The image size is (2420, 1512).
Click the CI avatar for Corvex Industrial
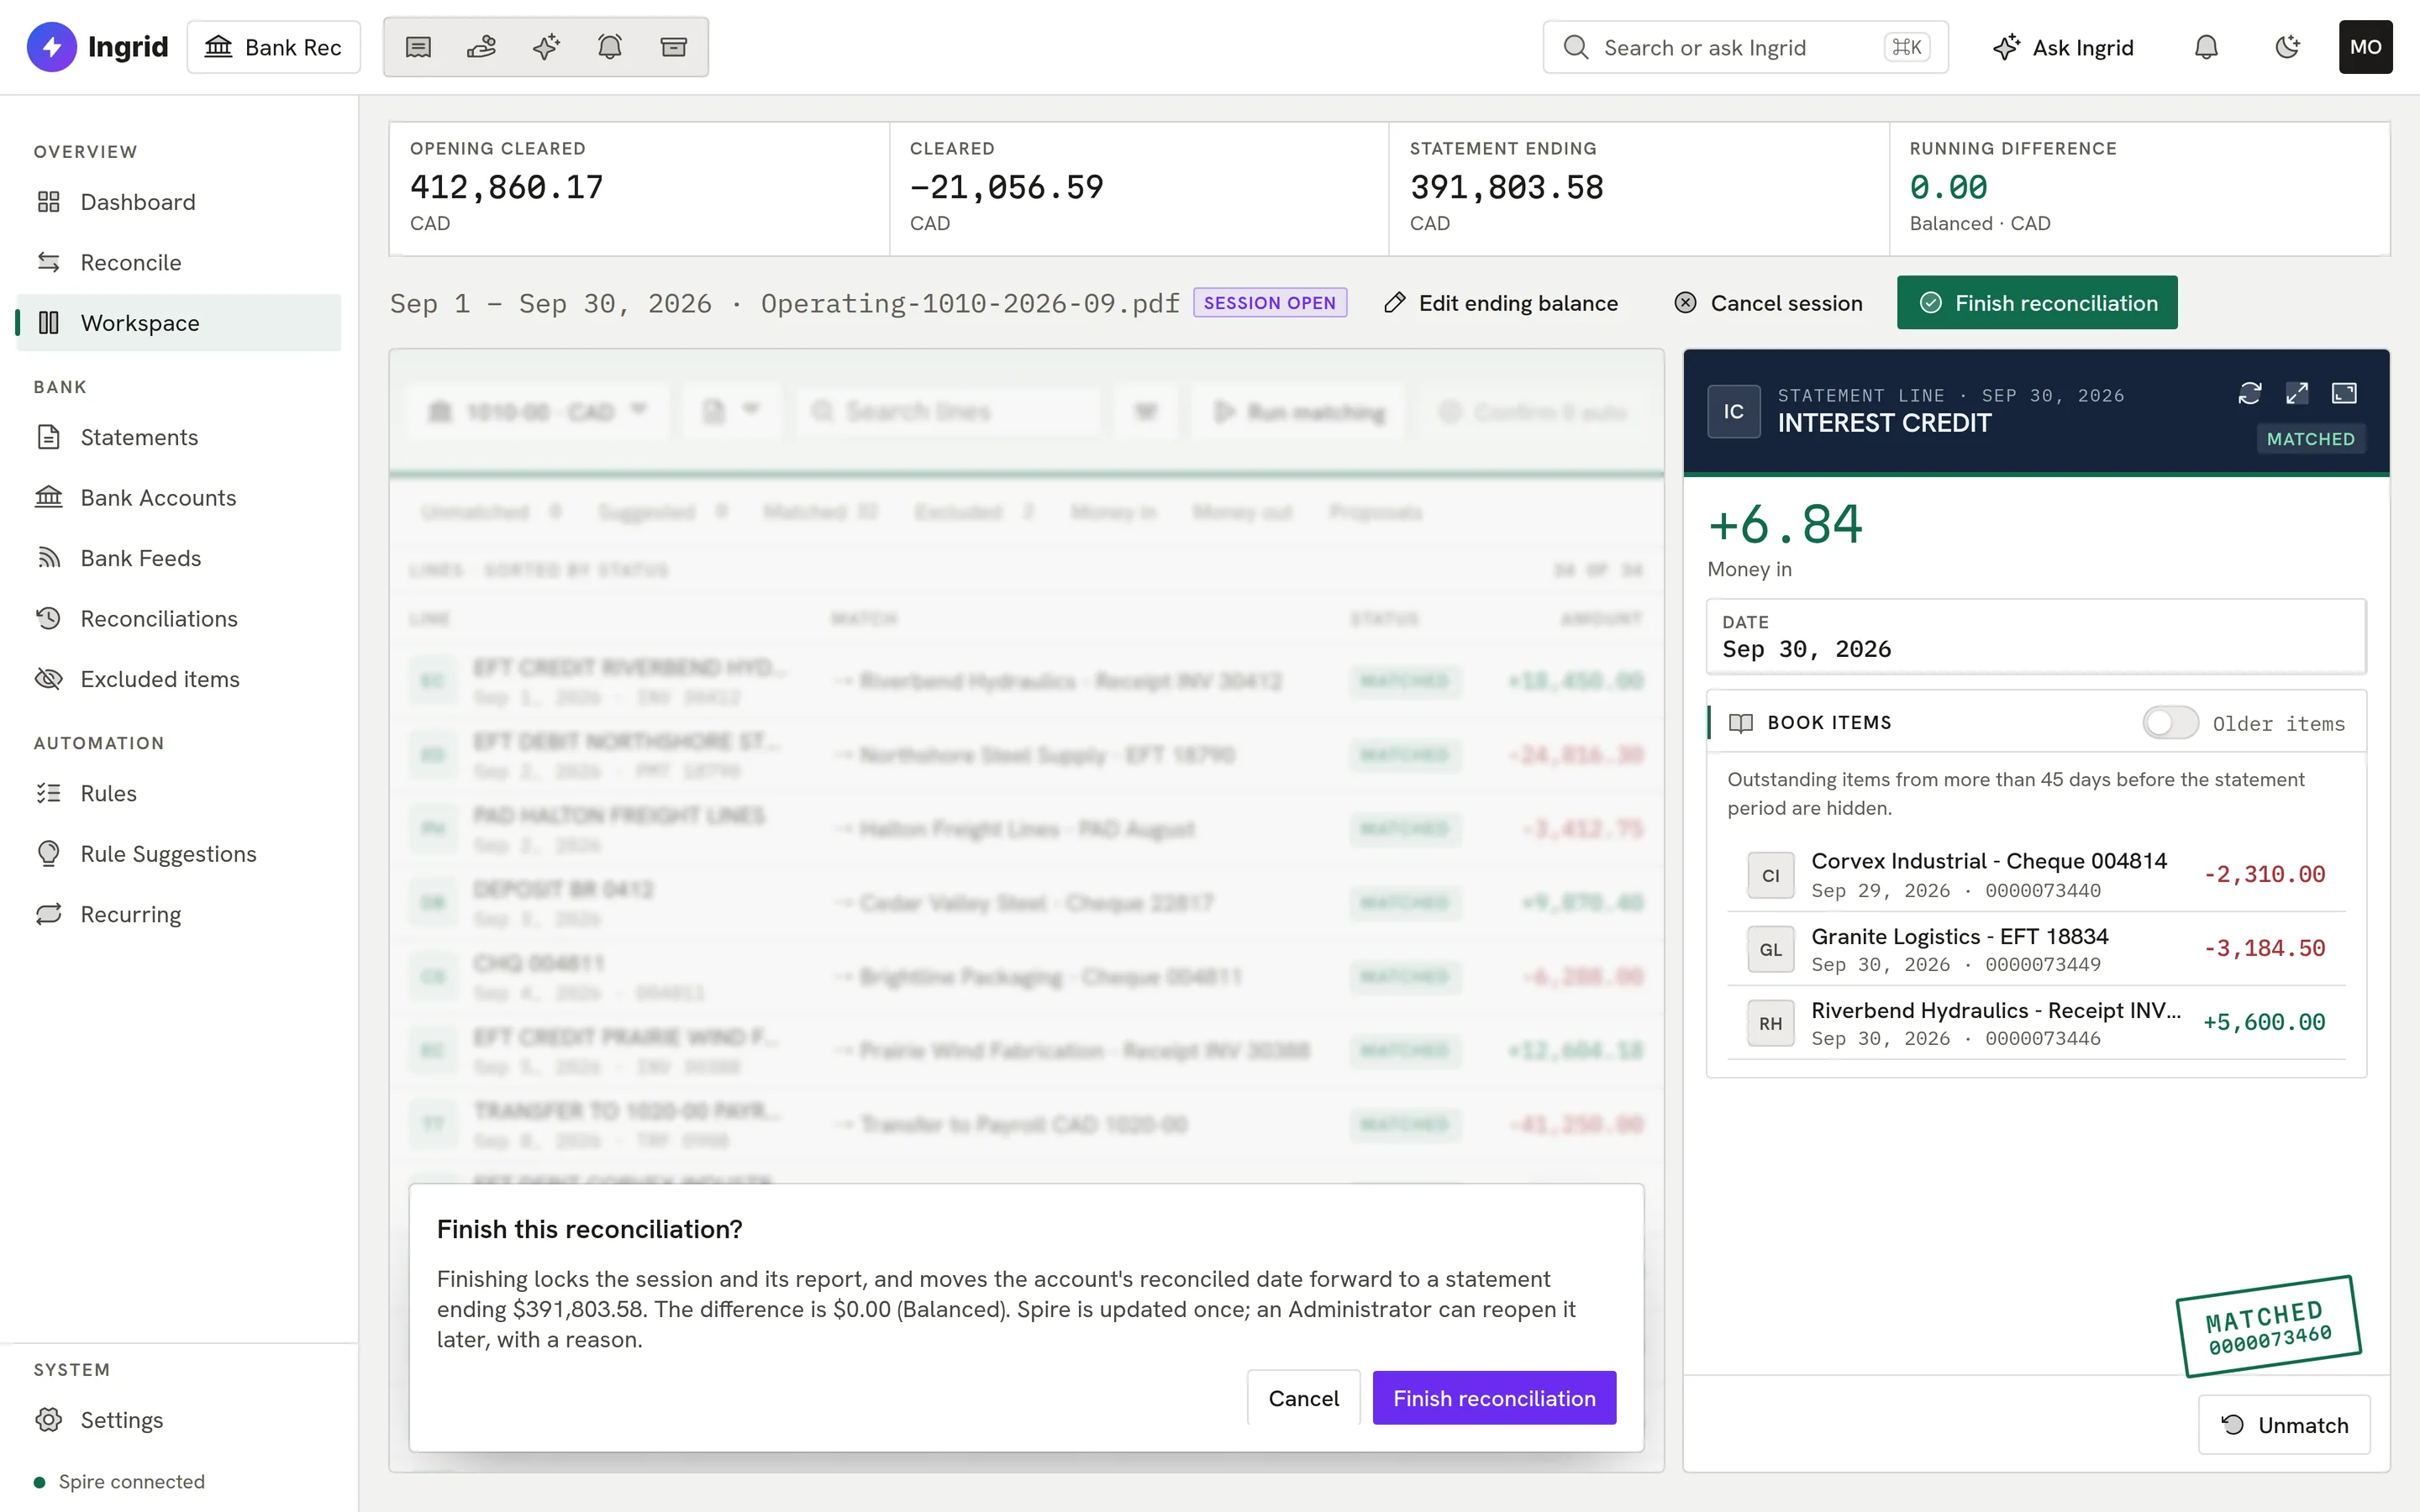point(1770,875)
